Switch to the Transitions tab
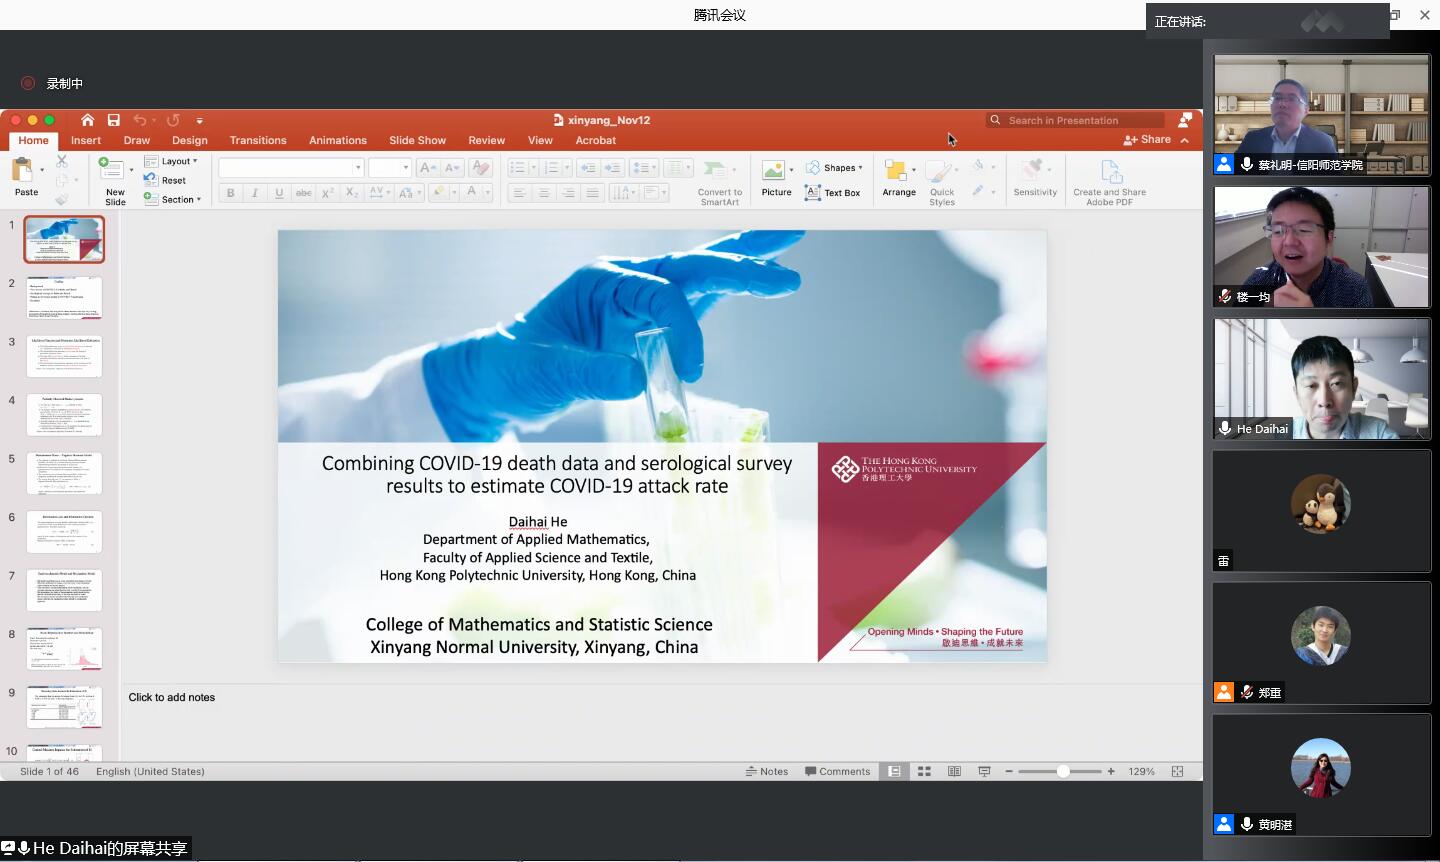 click(258, 140)
